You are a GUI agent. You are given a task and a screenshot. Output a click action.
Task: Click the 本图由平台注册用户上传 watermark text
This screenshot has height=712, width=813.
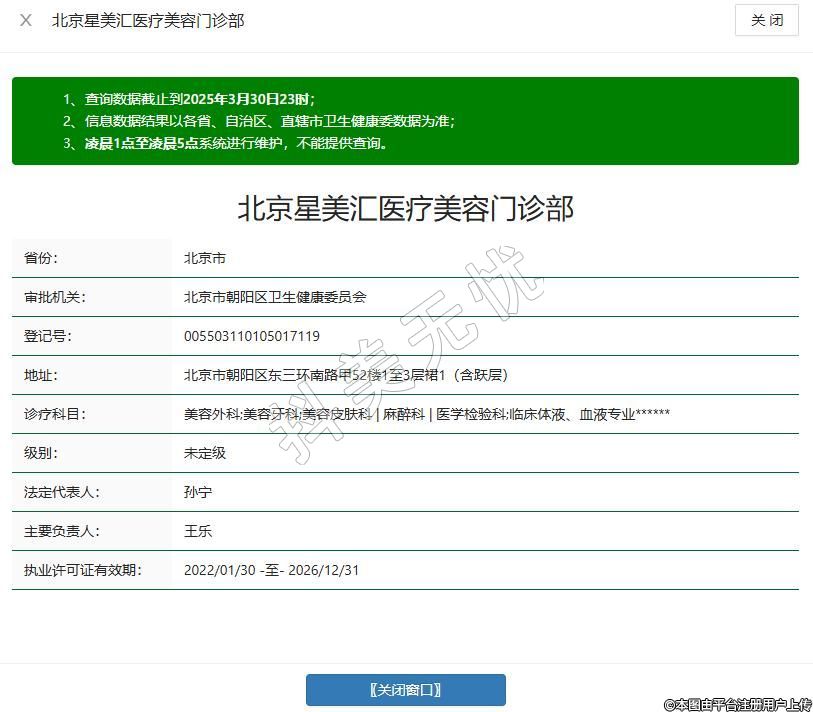pos(738,704)
